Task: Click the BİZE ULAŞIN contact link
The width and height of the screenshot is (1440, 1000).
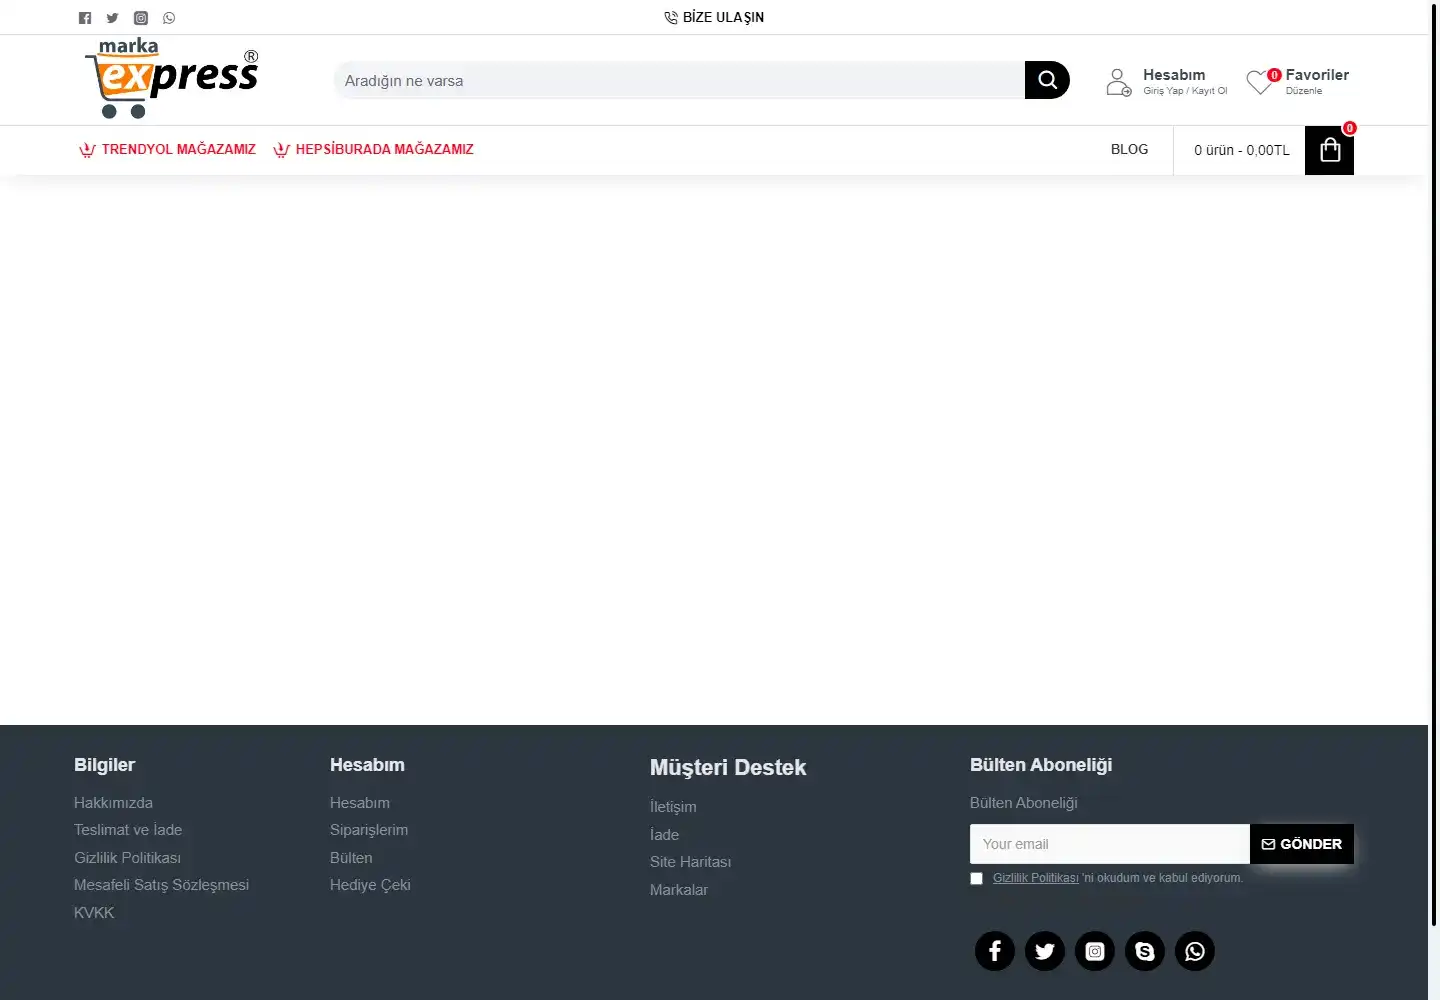Action: coord(714,17)
